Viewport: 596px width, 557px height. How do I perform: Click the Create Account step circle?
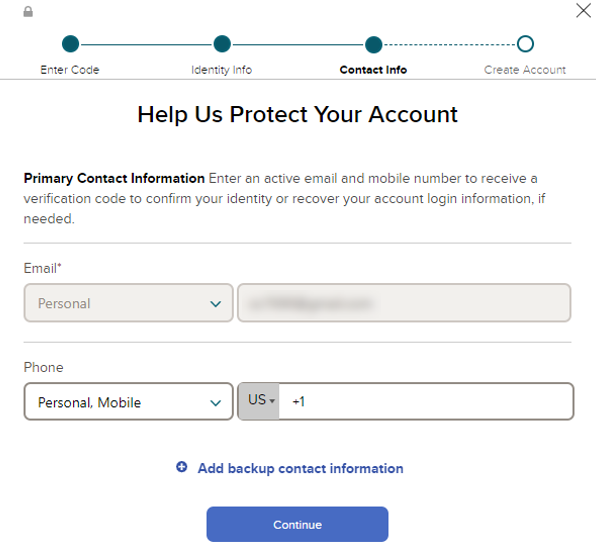[525, 44]
